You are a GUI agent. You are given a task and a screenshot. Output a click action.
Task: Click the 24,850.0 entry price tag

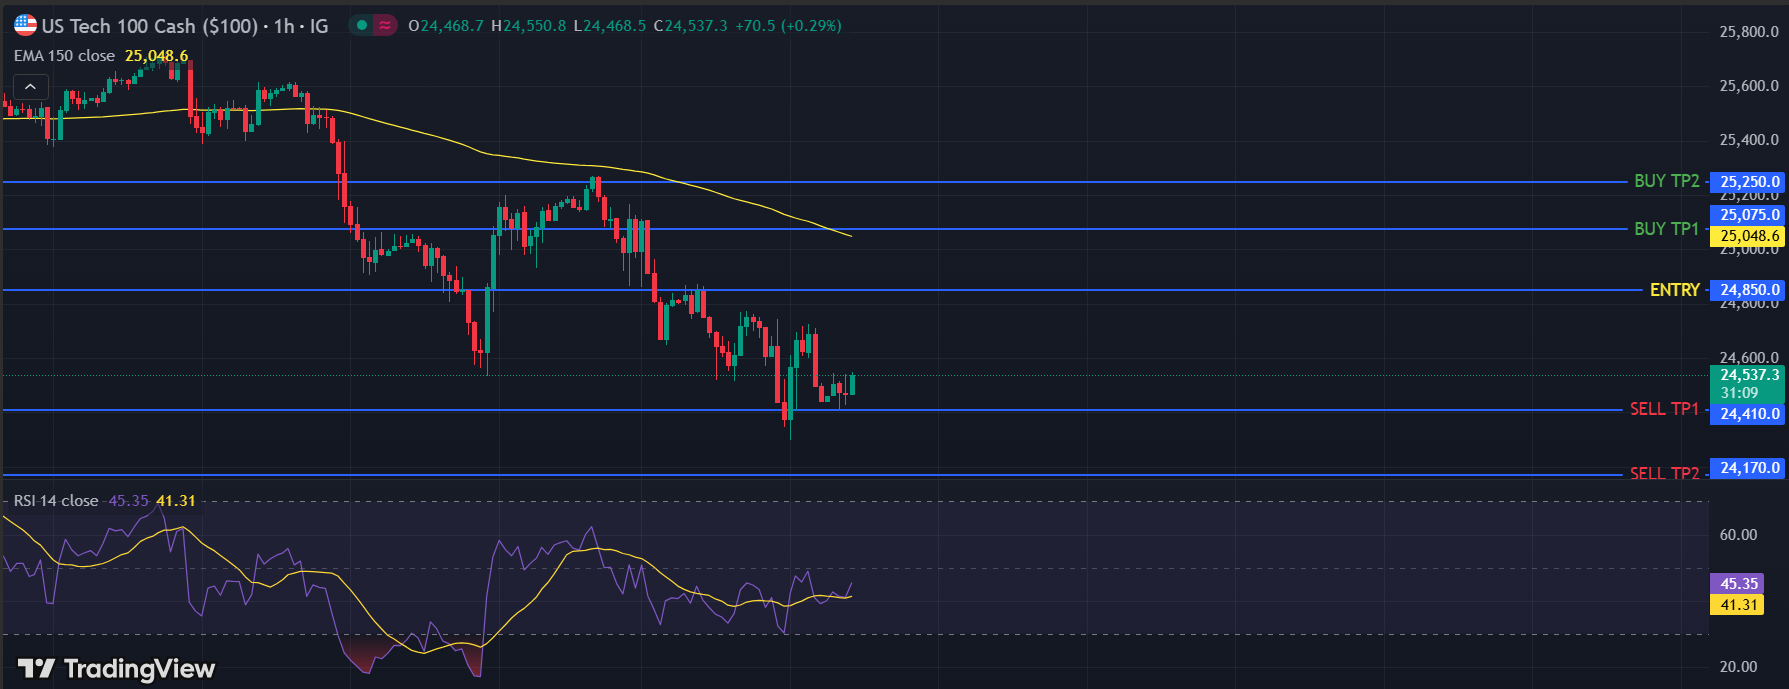1749,290
